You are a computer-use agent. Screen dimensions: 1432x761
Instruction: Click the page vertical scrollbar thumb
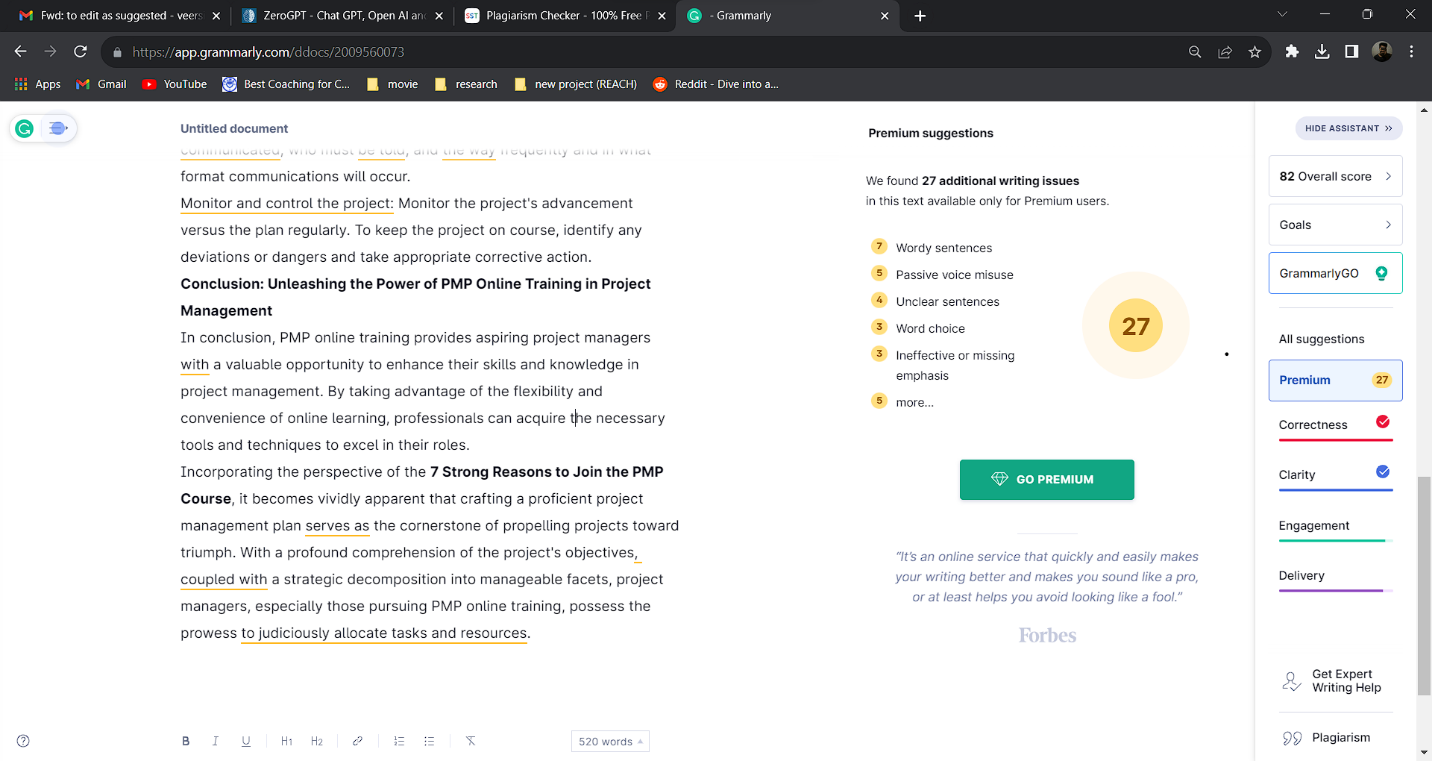click(x=1424, y=586)
